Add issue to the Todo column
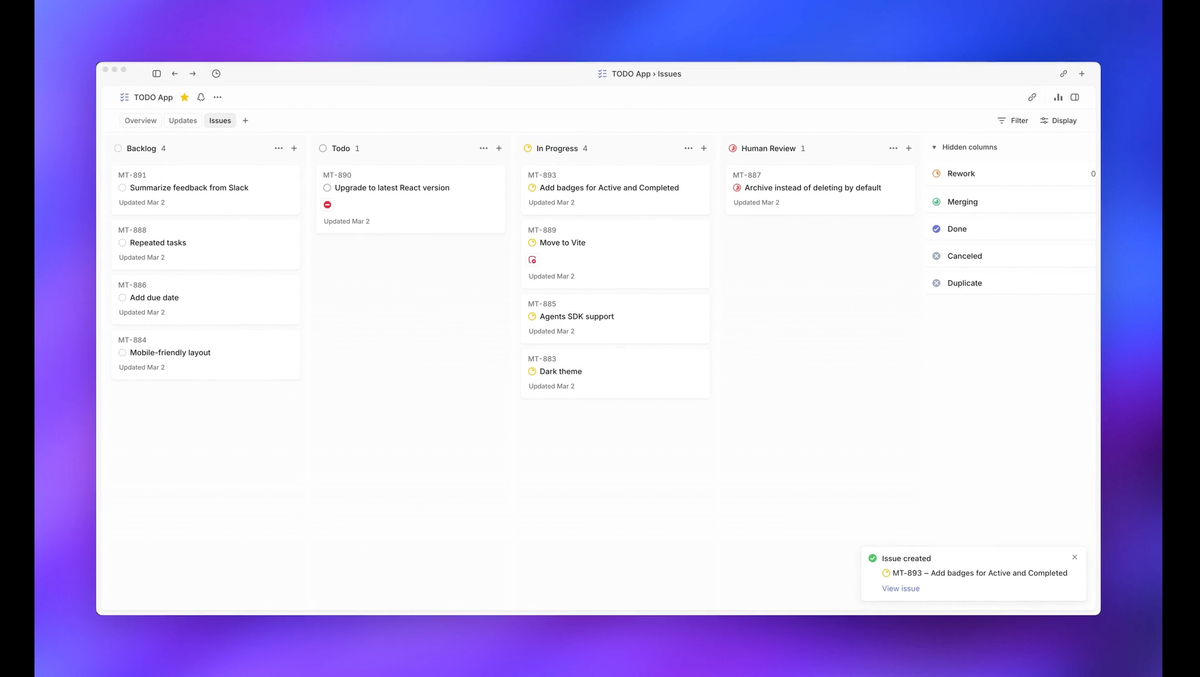 point(499,148)
